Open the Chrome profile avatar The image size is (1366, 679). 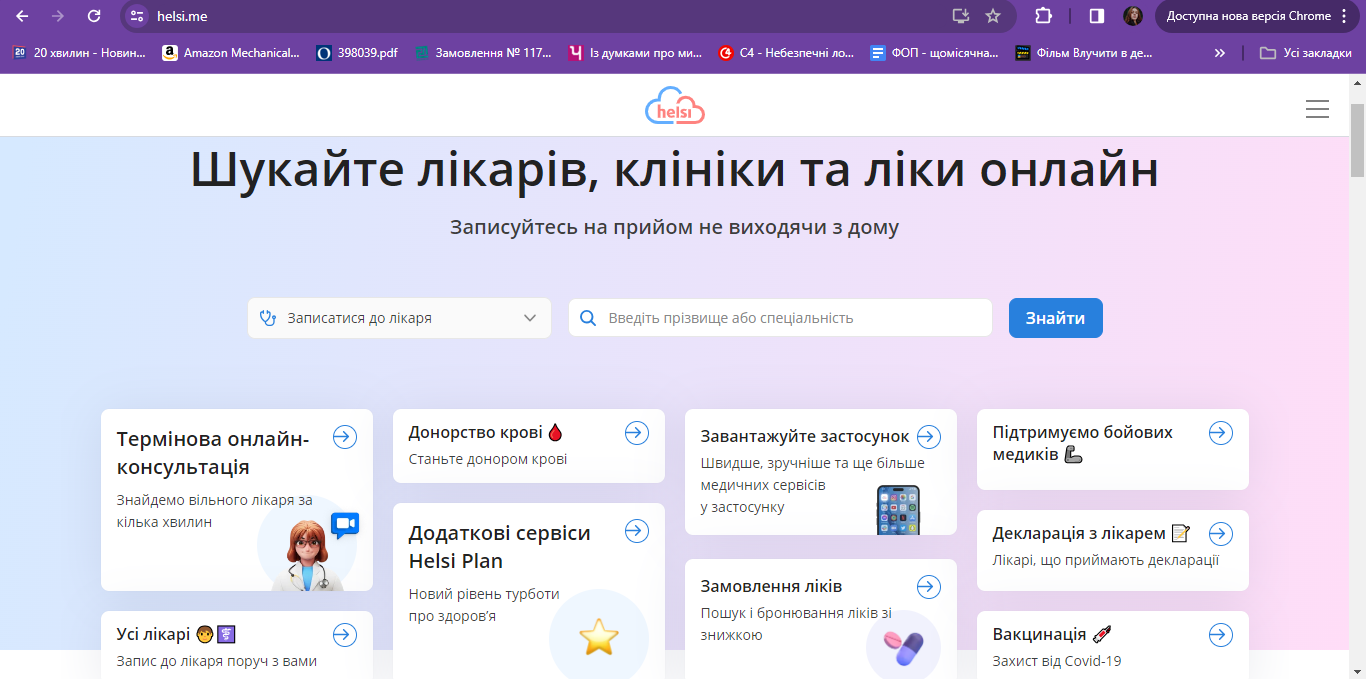tap(1133, 16)
